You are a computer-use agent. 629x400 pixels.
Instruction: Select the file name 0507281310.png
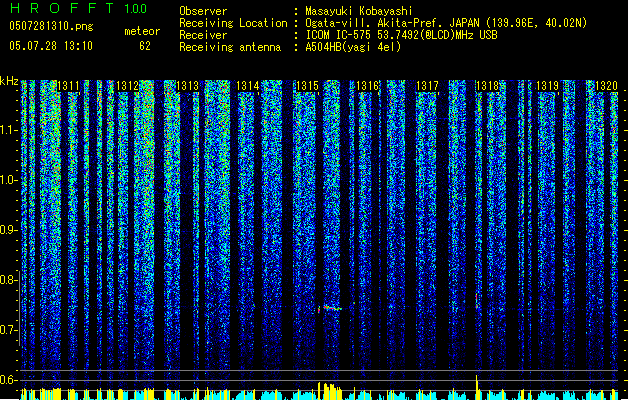[x=51, y=26]
